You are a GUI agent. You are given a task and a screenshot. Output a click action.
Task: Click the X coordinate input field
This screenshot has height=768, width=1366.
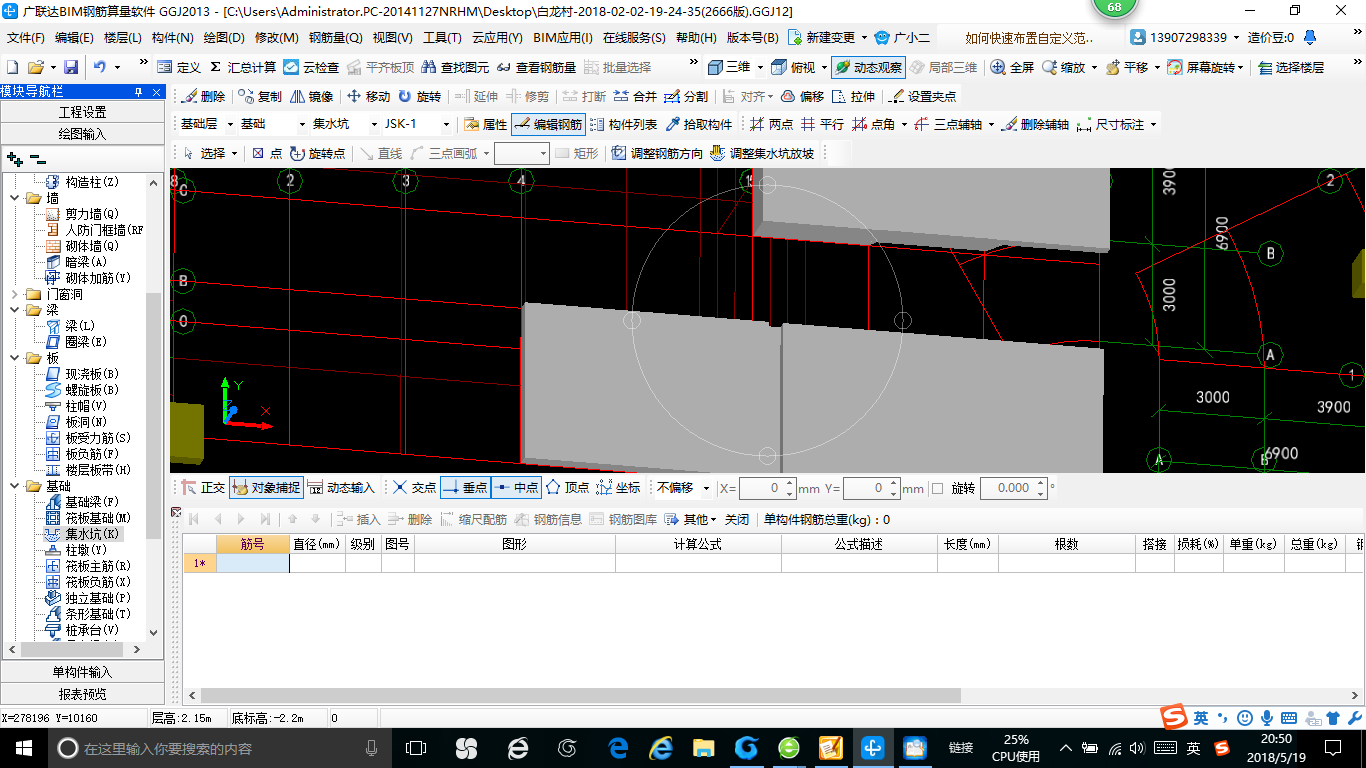pyautogui.click(x=768, y=488)
